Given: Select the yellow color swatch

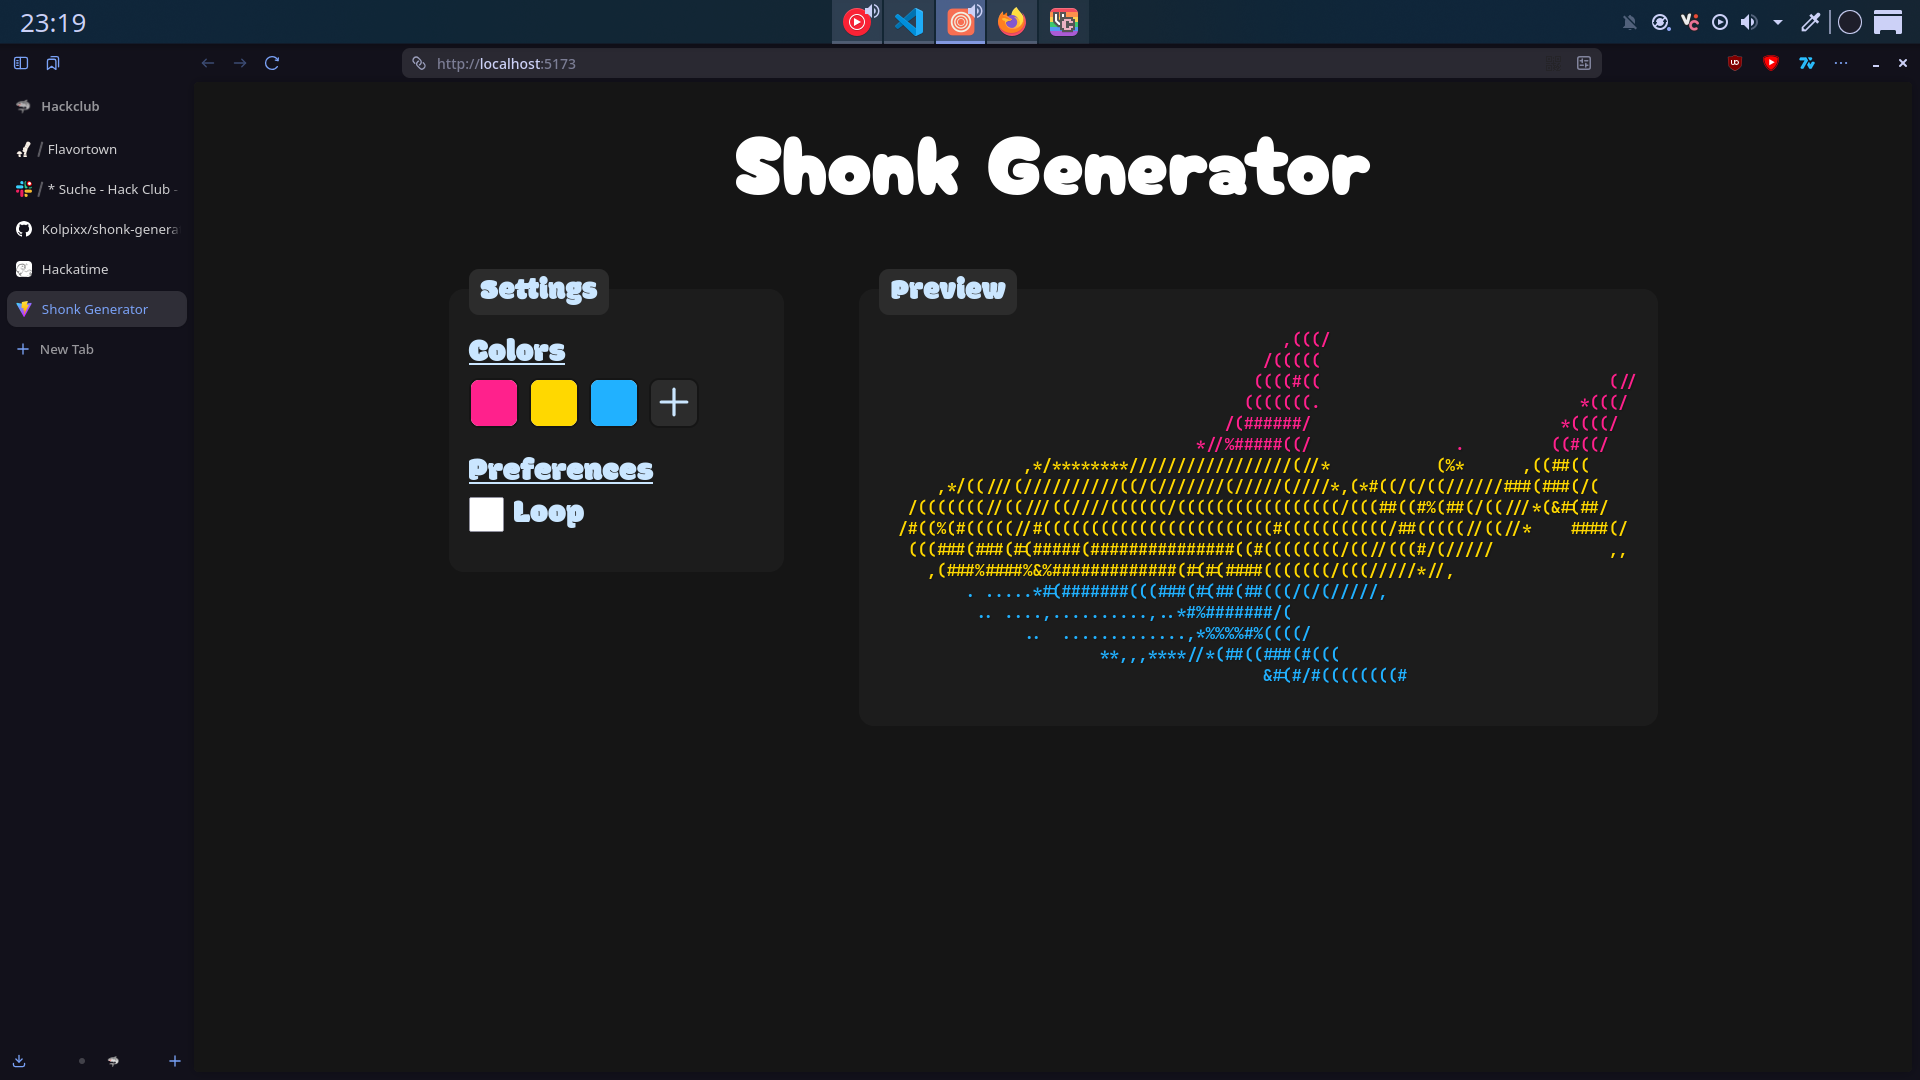Looking at the screenshot, I should [554, 403].
